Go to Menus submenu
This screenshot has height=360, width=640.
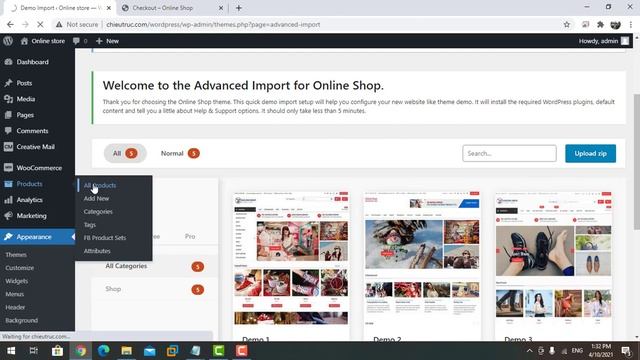click(15, 294)
